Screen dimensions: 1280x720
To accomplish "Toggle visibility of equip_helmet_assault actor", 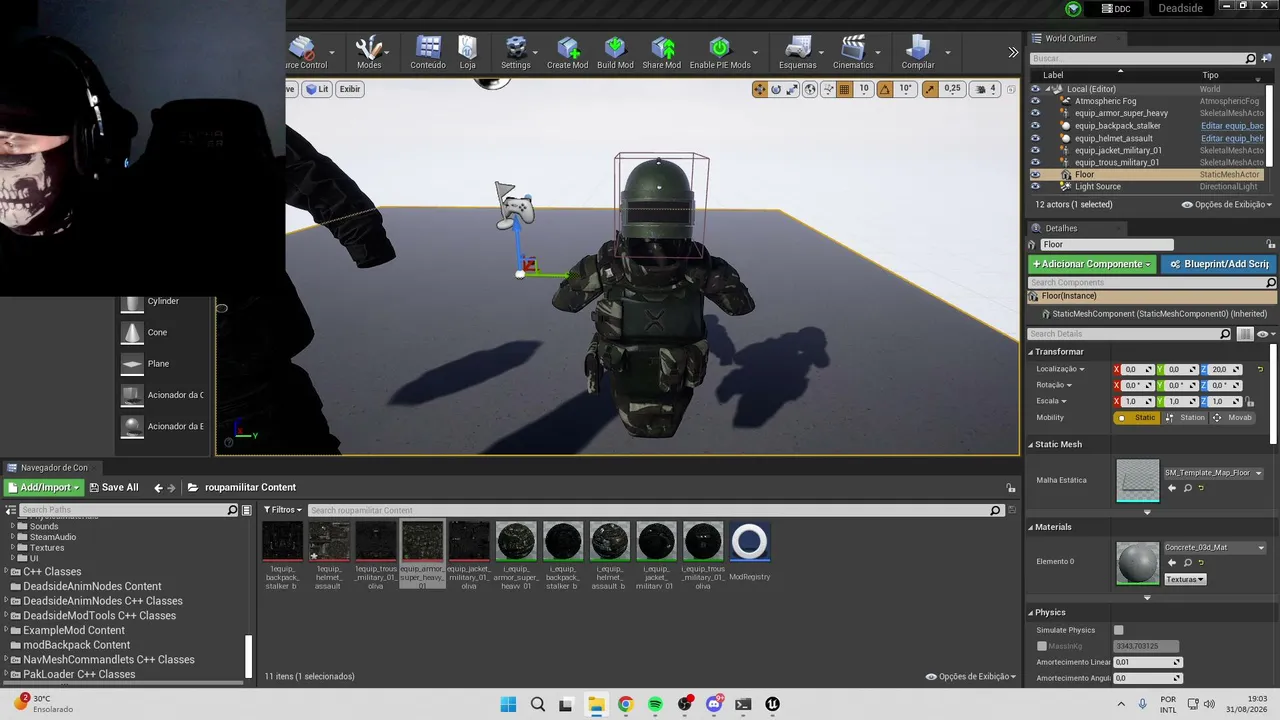I will [x=1035, y=138].
